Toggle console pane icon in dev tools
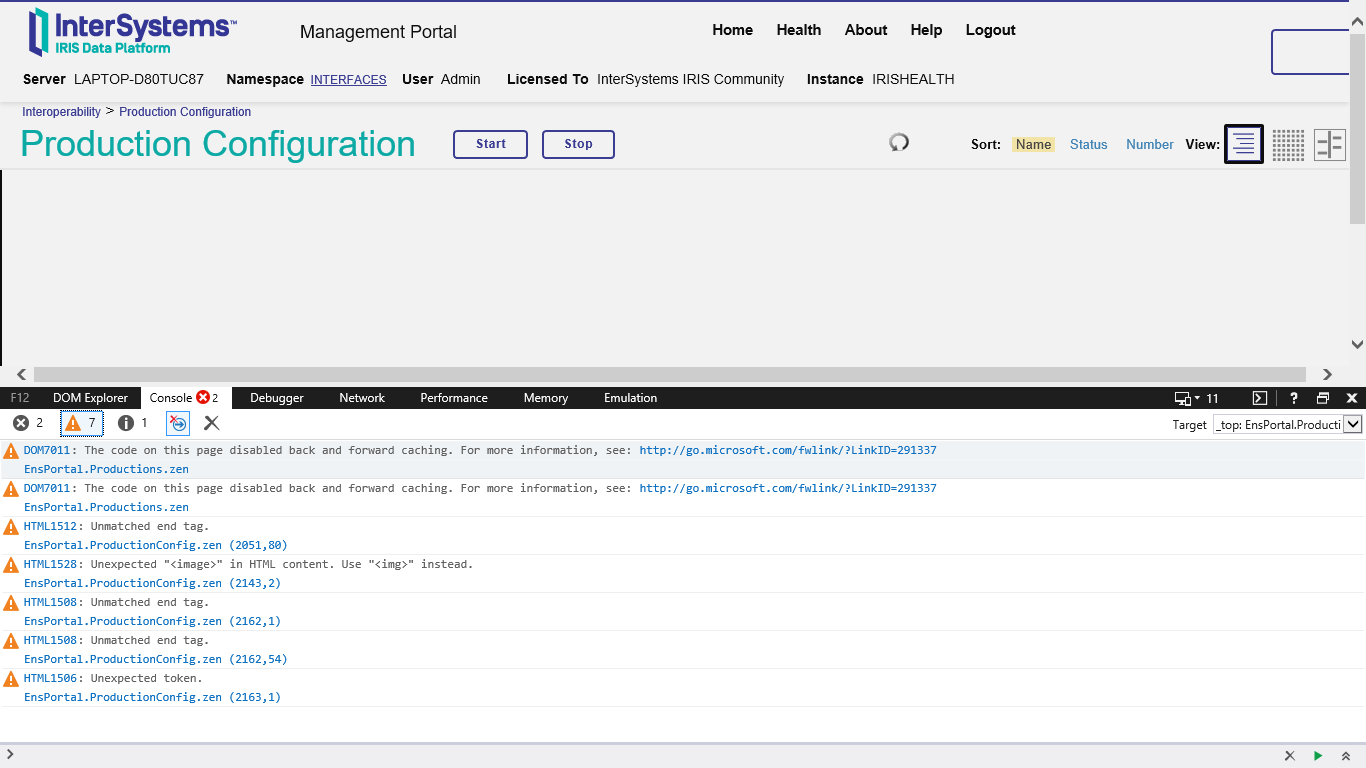This screenshot has height=768, width=1366. click(1260, 398)
